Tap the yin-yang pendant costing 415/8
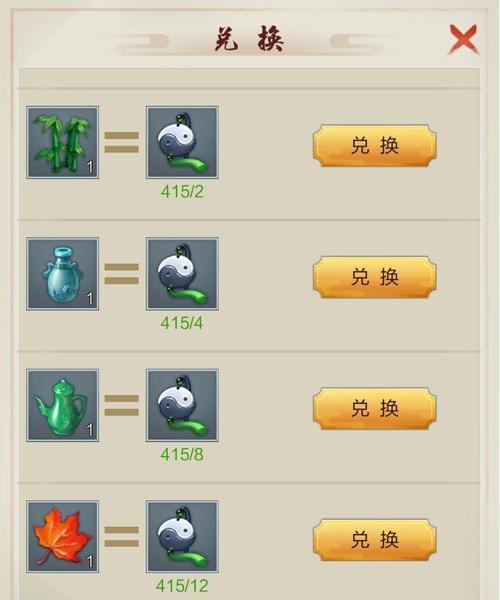Image resolution: width=500 pixels, height=600 pixels. (182, 405)
